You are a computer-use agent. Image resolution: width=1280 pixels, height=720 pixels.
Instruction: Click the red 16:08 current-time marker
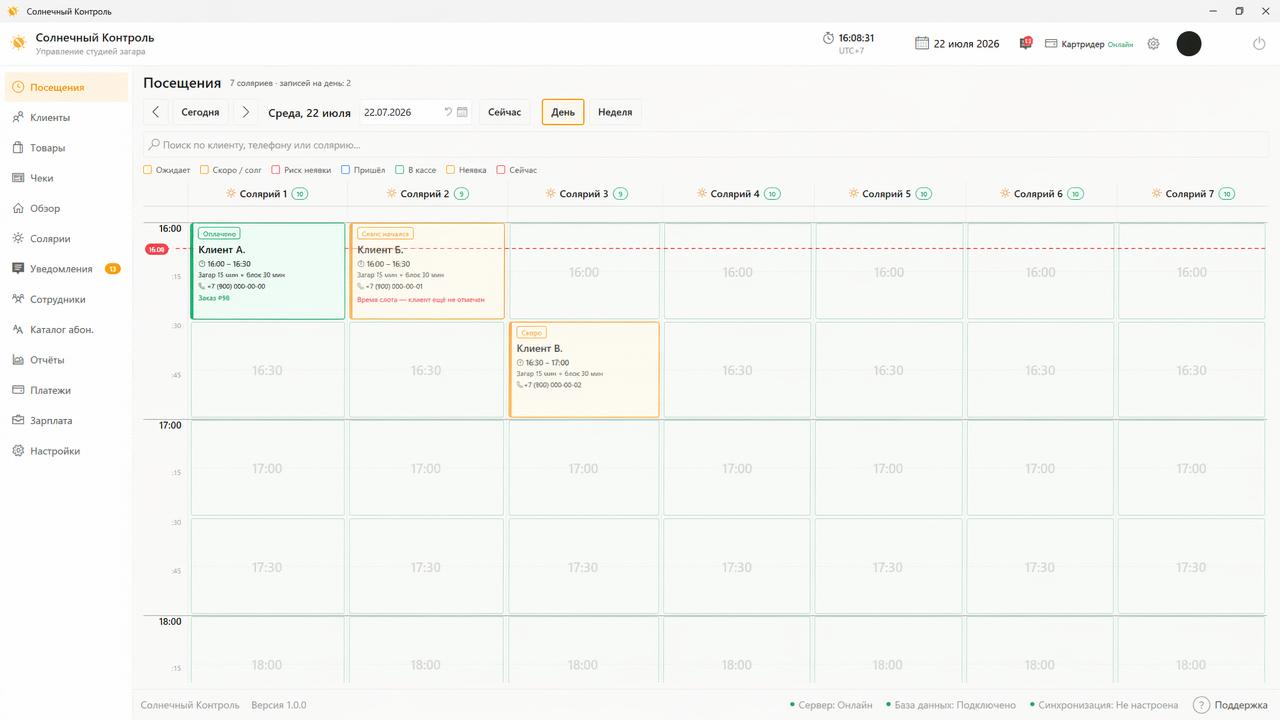click(157, 249)
